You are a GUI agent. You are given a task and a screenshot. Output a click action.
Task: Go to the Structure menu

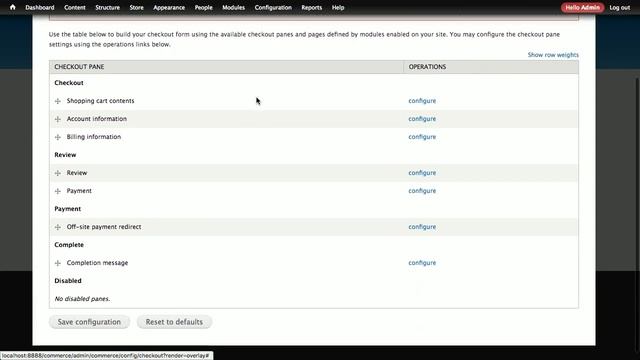[x=107, y=7]
